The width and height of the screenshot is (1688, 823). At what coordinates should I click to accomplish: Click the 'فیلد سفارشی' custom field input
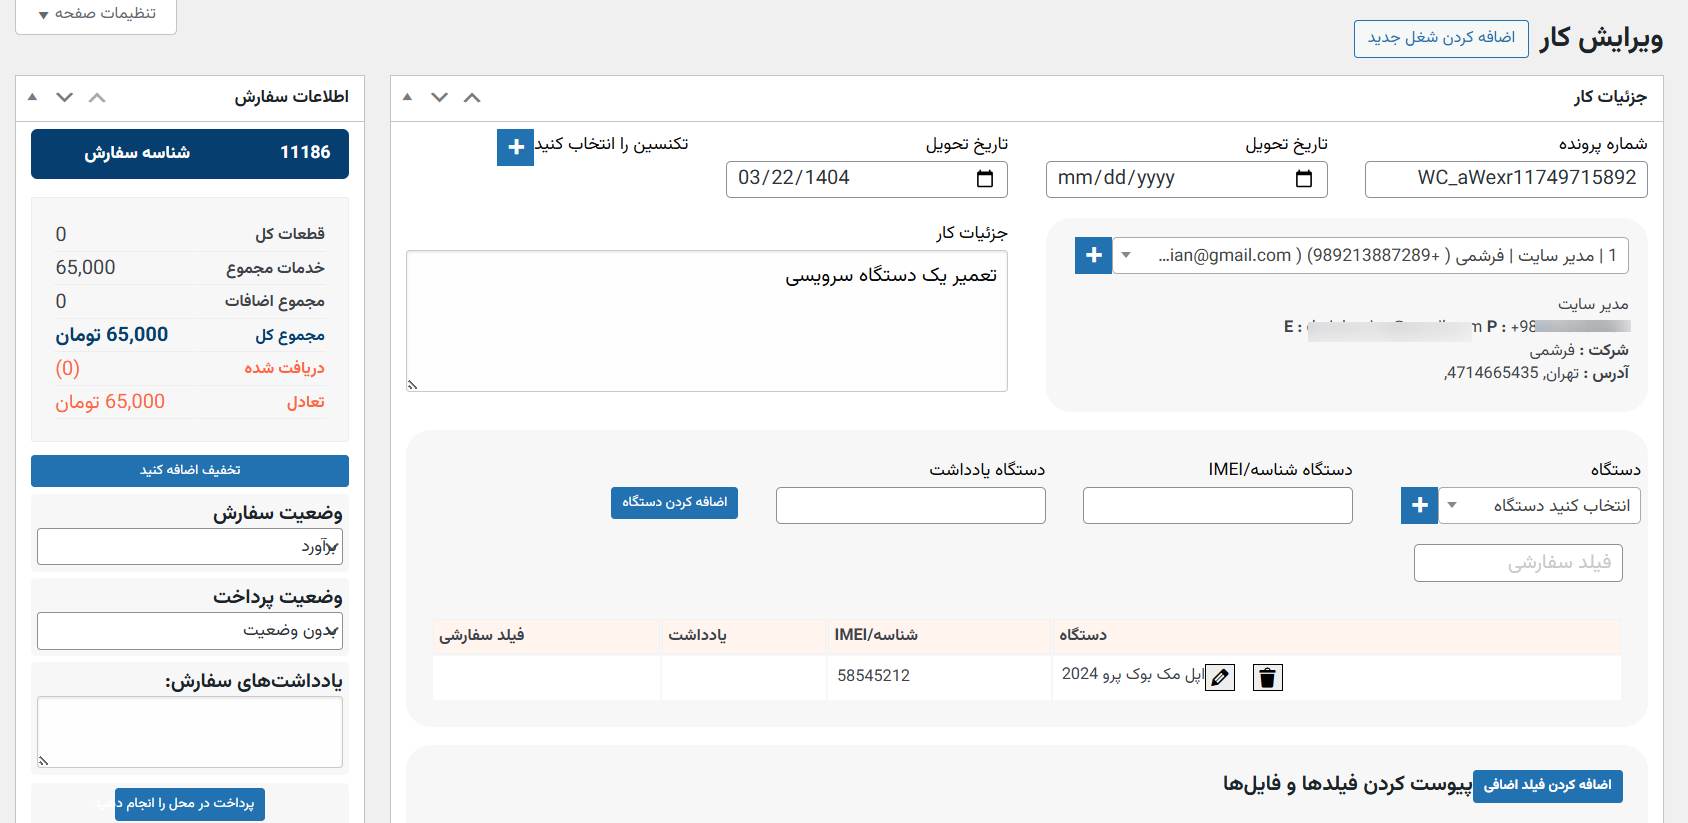1518,563
